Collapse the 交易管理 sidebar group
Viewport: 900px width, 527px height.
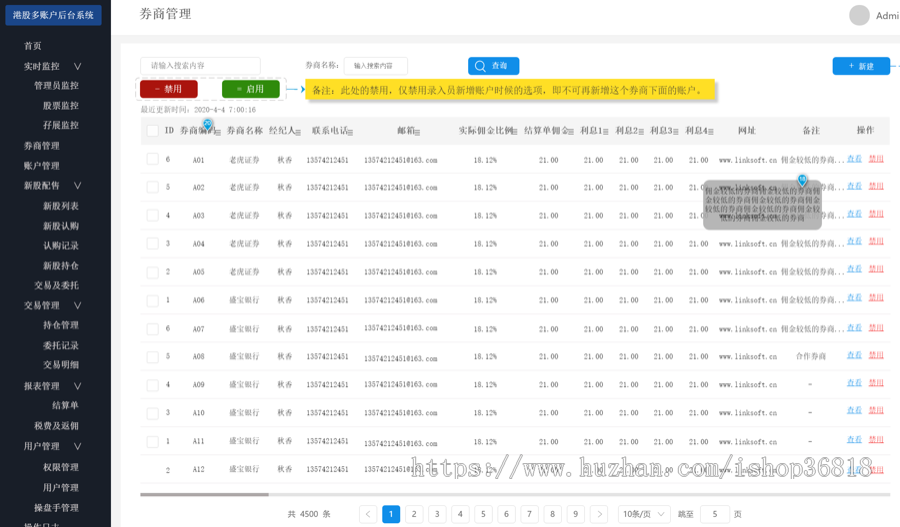pyautogui.click(x=77, y=305)
